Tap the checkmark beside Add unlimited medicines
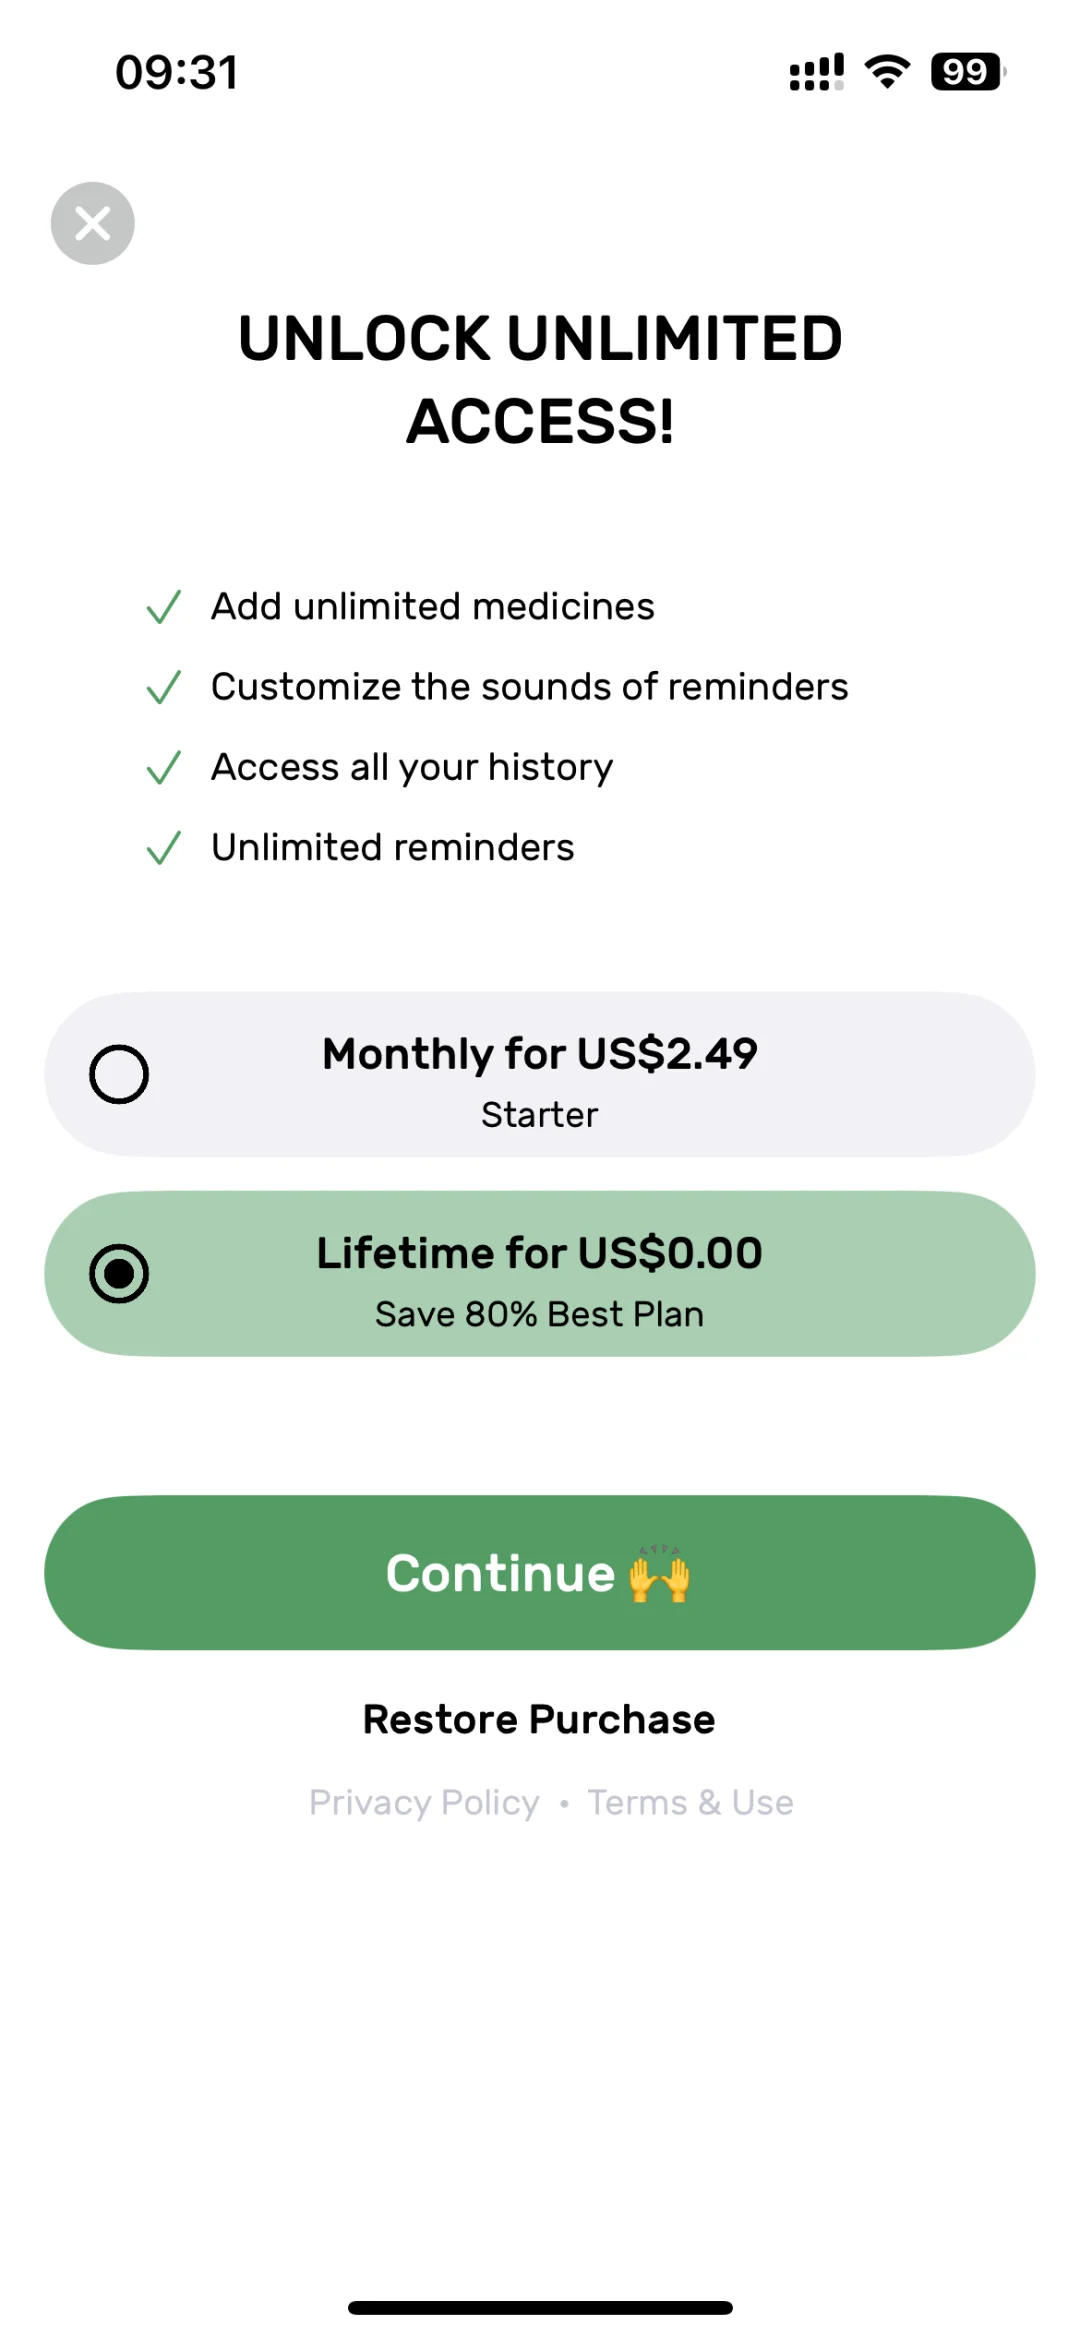The image size is (1080, 2337). pyautogui.click(x=163, y=607)
